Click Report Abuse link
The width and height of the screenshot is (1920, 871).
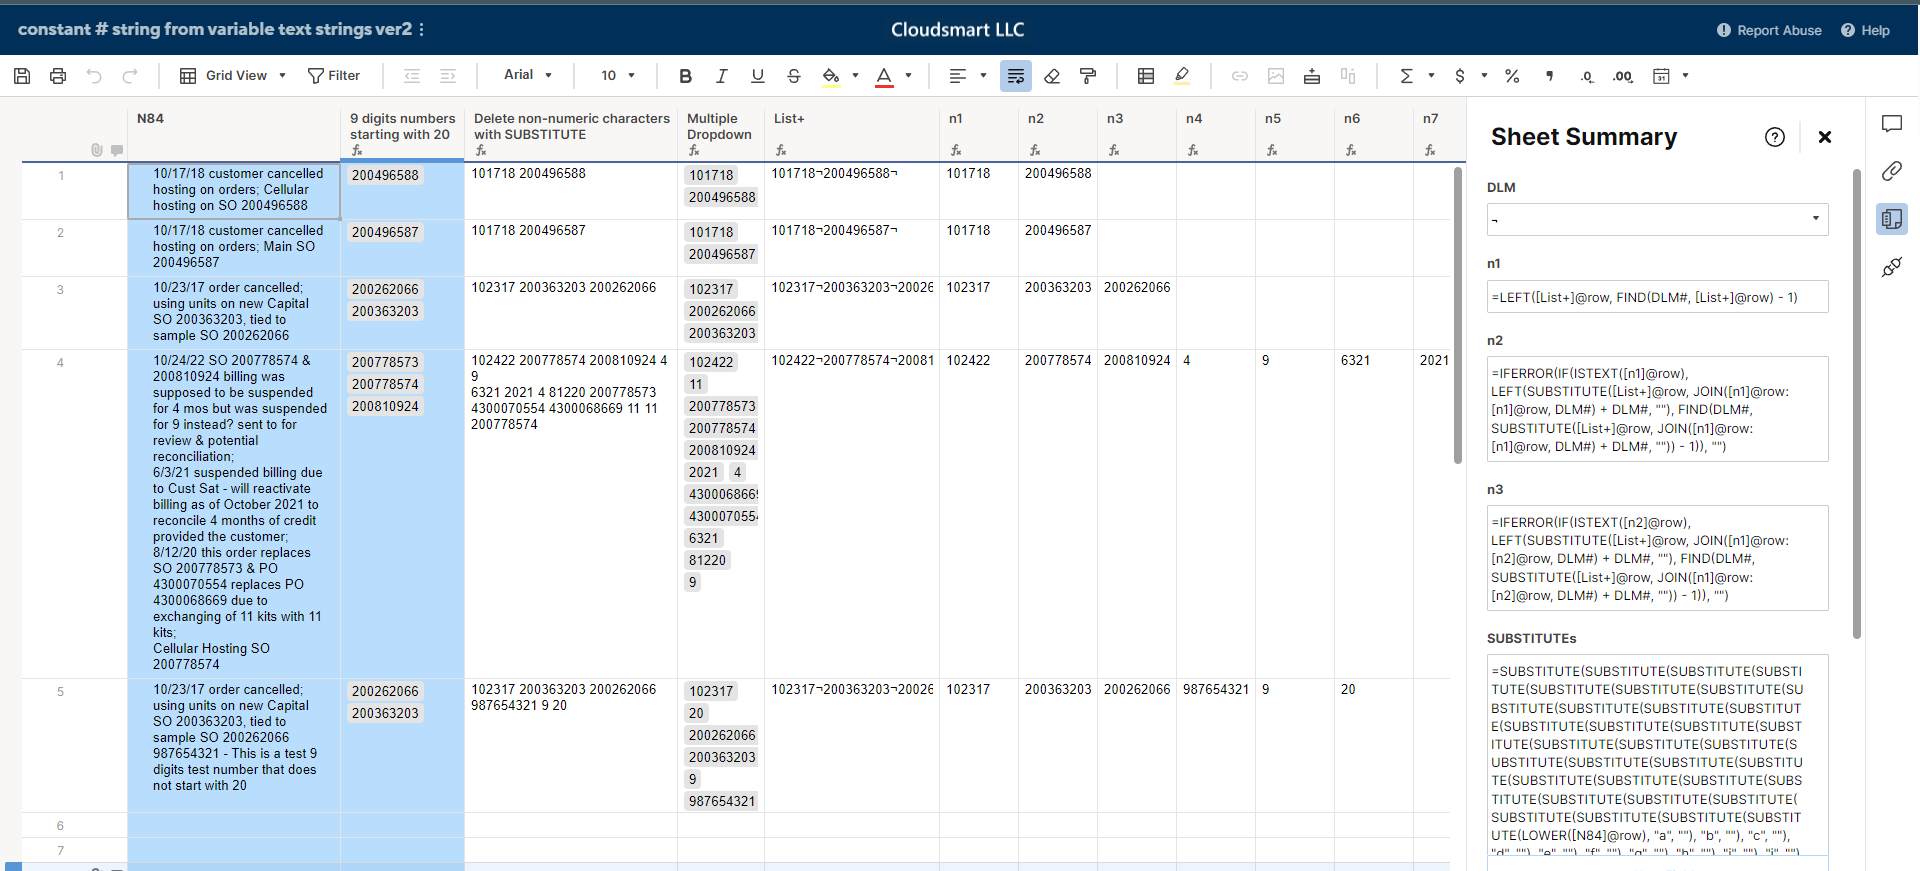tap(1769, 30)
